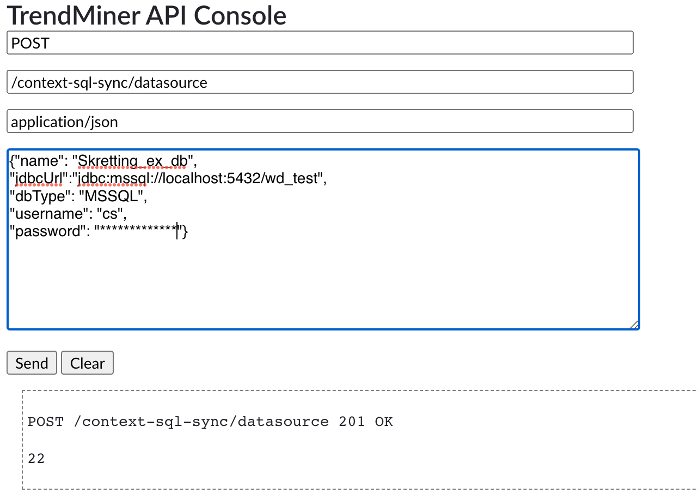
Task: Focus the endpoint path field /context-sql-sync/datasource
Action: tap(320, 82)
